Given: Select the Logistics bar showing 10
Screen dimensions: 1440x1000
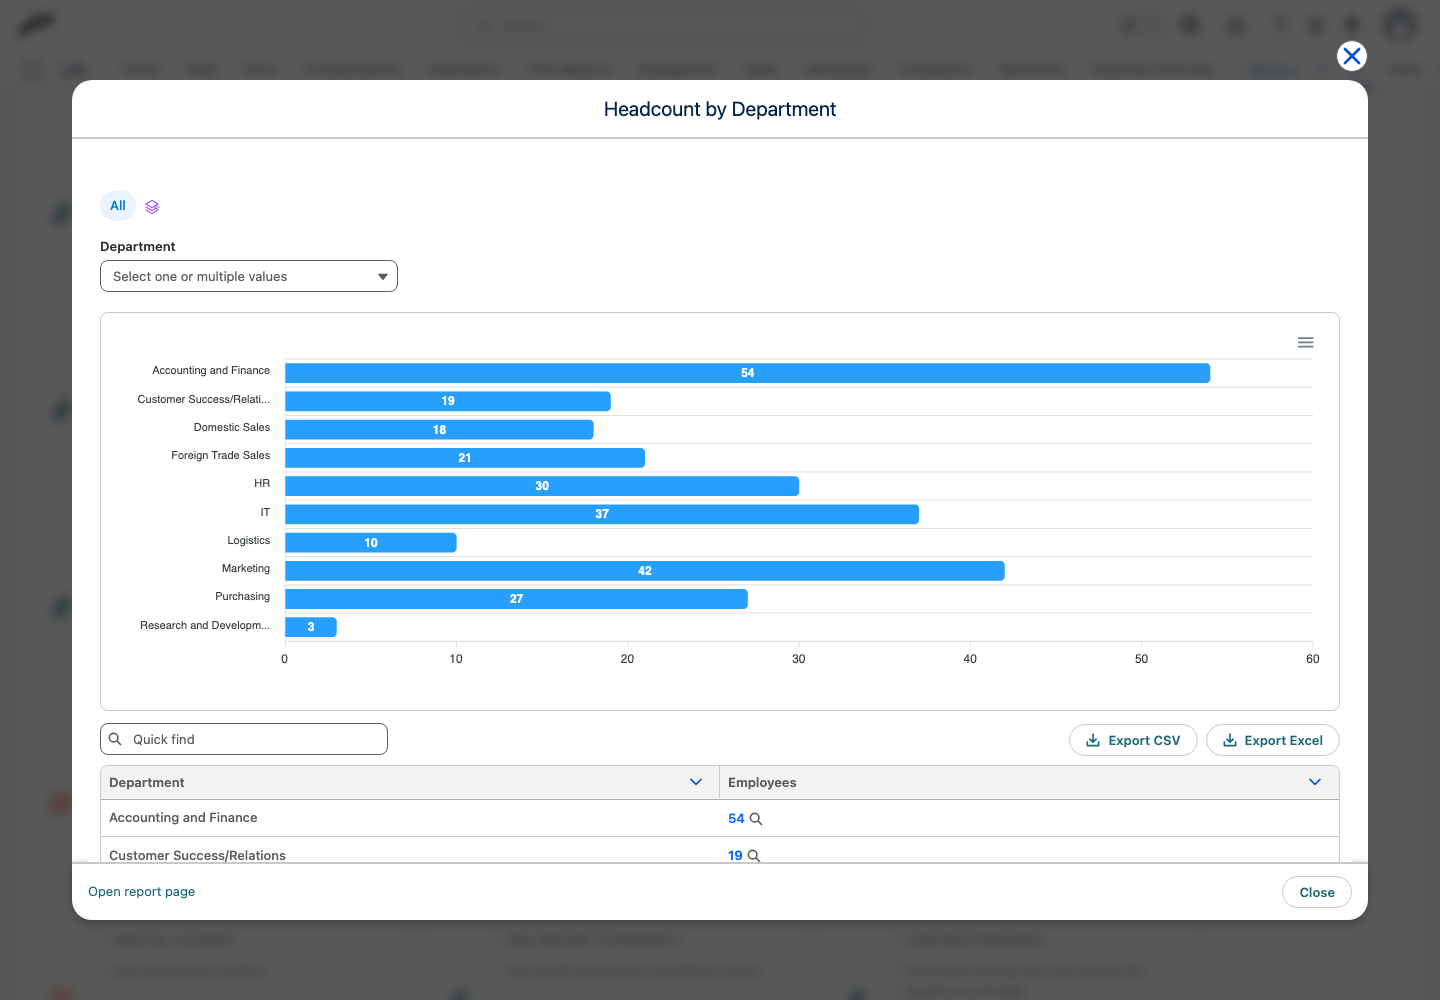Looking at the screenshot, I should pos(371,543).
